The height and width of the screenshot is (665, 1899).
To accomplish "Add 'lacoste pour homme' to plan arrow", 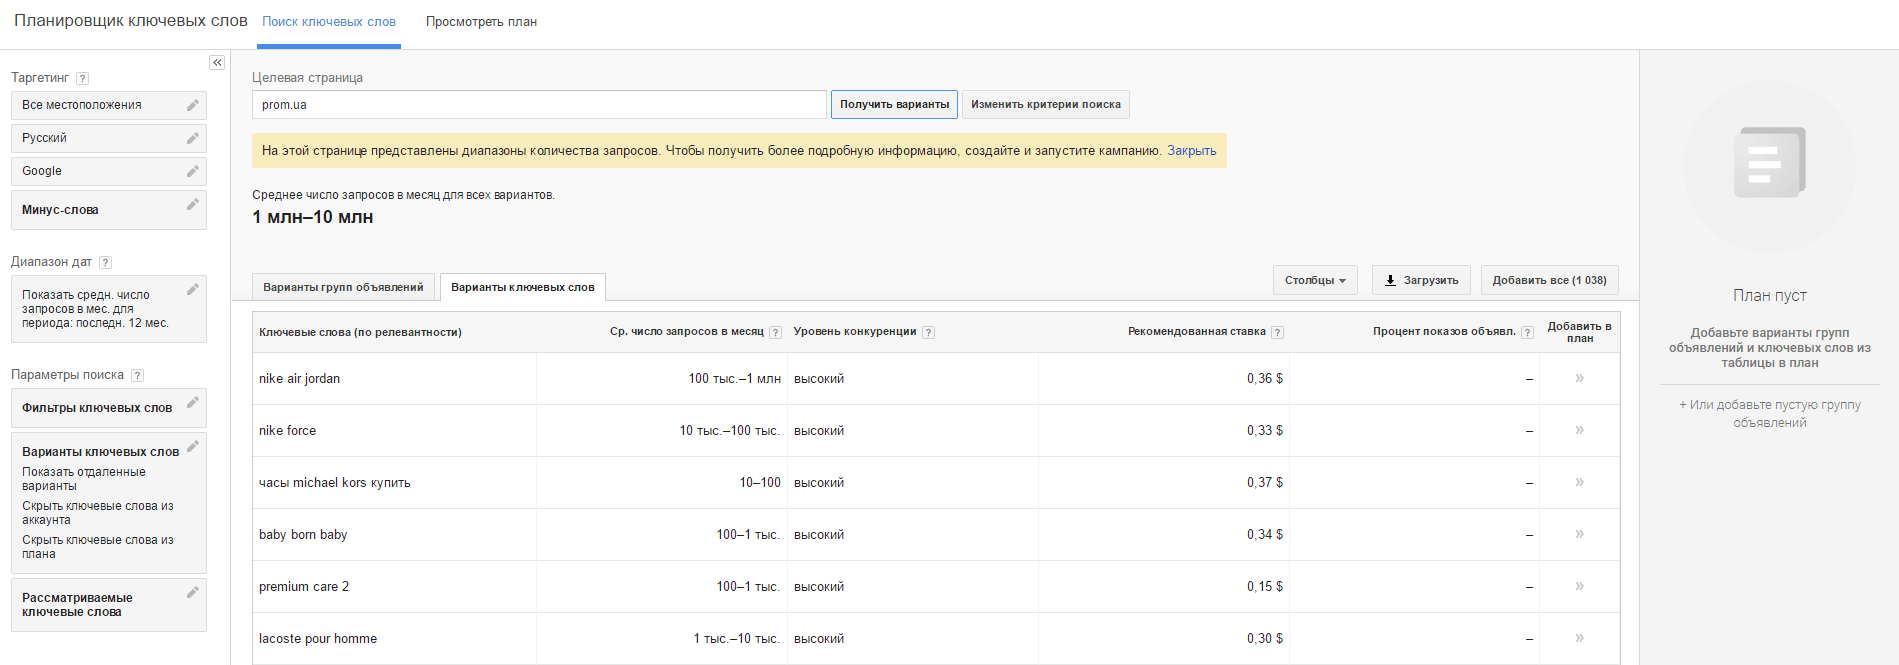I will pyautogui.click(x=1579, y=638).
